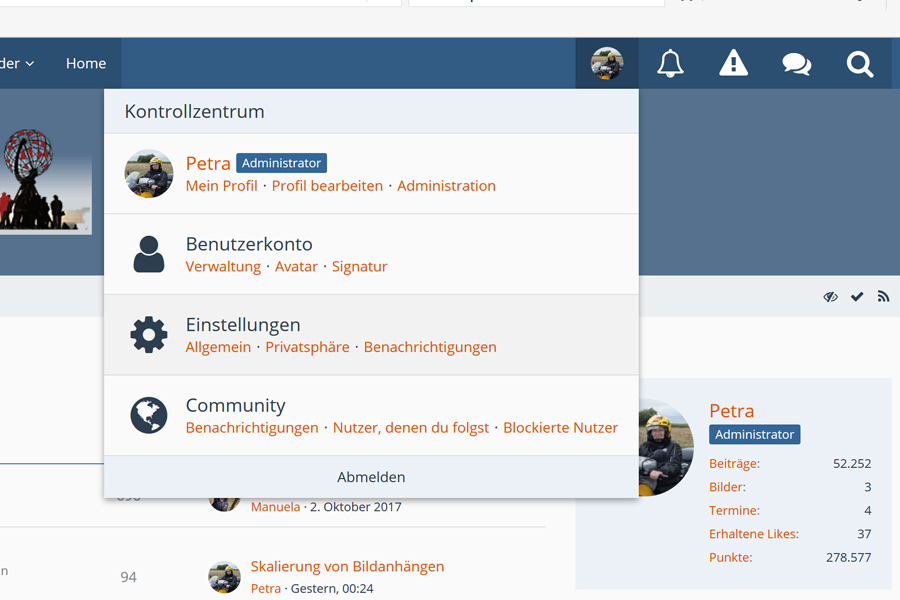Open Privatsphäre settings link

pyautogui.click(x=307, y=347)
